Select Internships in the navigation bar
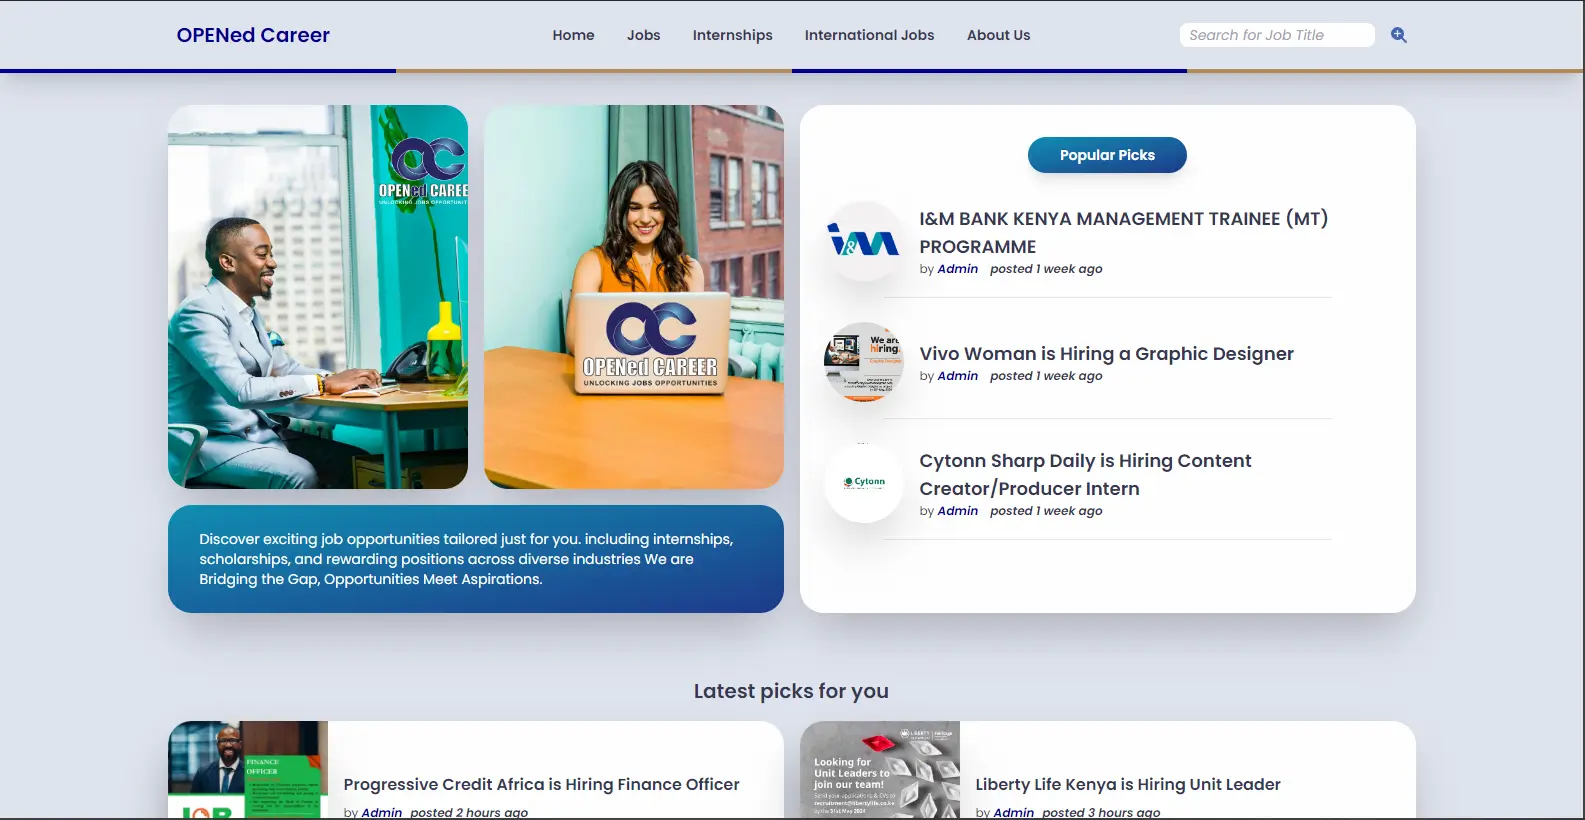1585x820 pixels. pos(732,35)
